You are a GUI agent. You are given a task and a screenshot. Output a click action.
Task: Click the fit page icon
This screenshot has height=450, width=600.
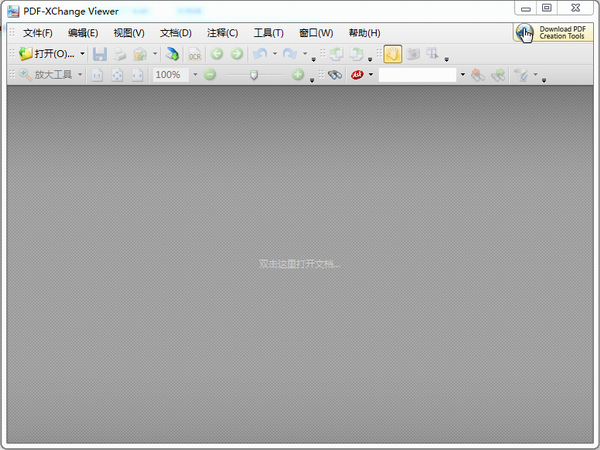pos(117,75)
